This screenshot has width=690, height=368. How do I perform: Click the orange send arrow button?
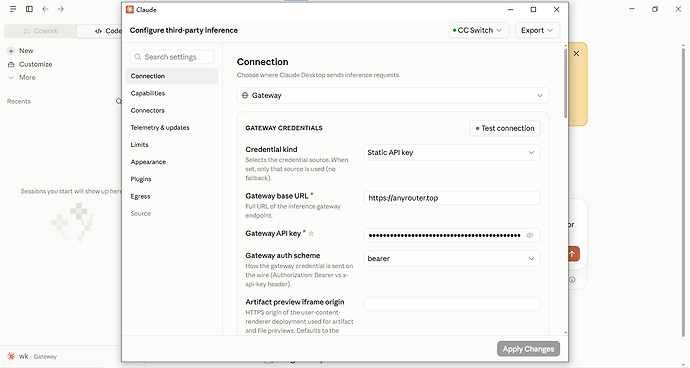pos(573,254)
